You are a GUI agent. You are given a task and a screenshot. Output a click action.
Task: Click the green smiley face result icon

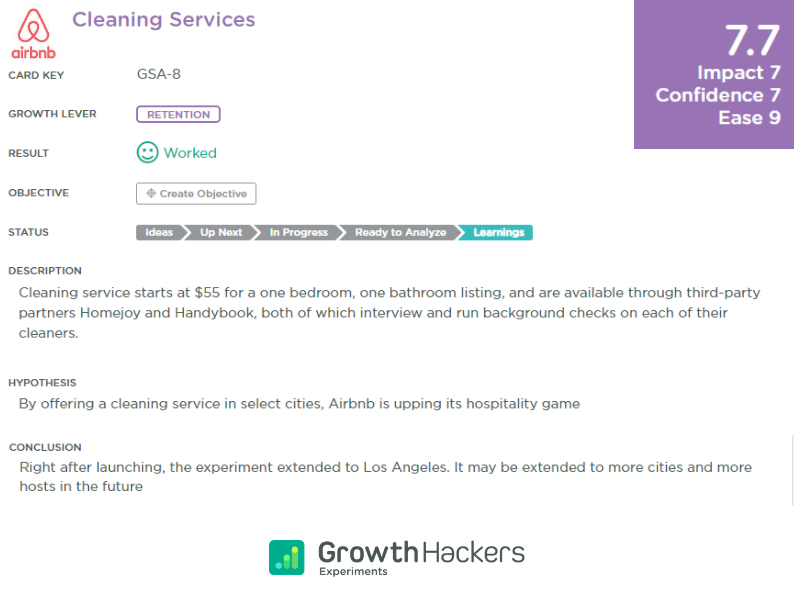click(x=147, y=152)
